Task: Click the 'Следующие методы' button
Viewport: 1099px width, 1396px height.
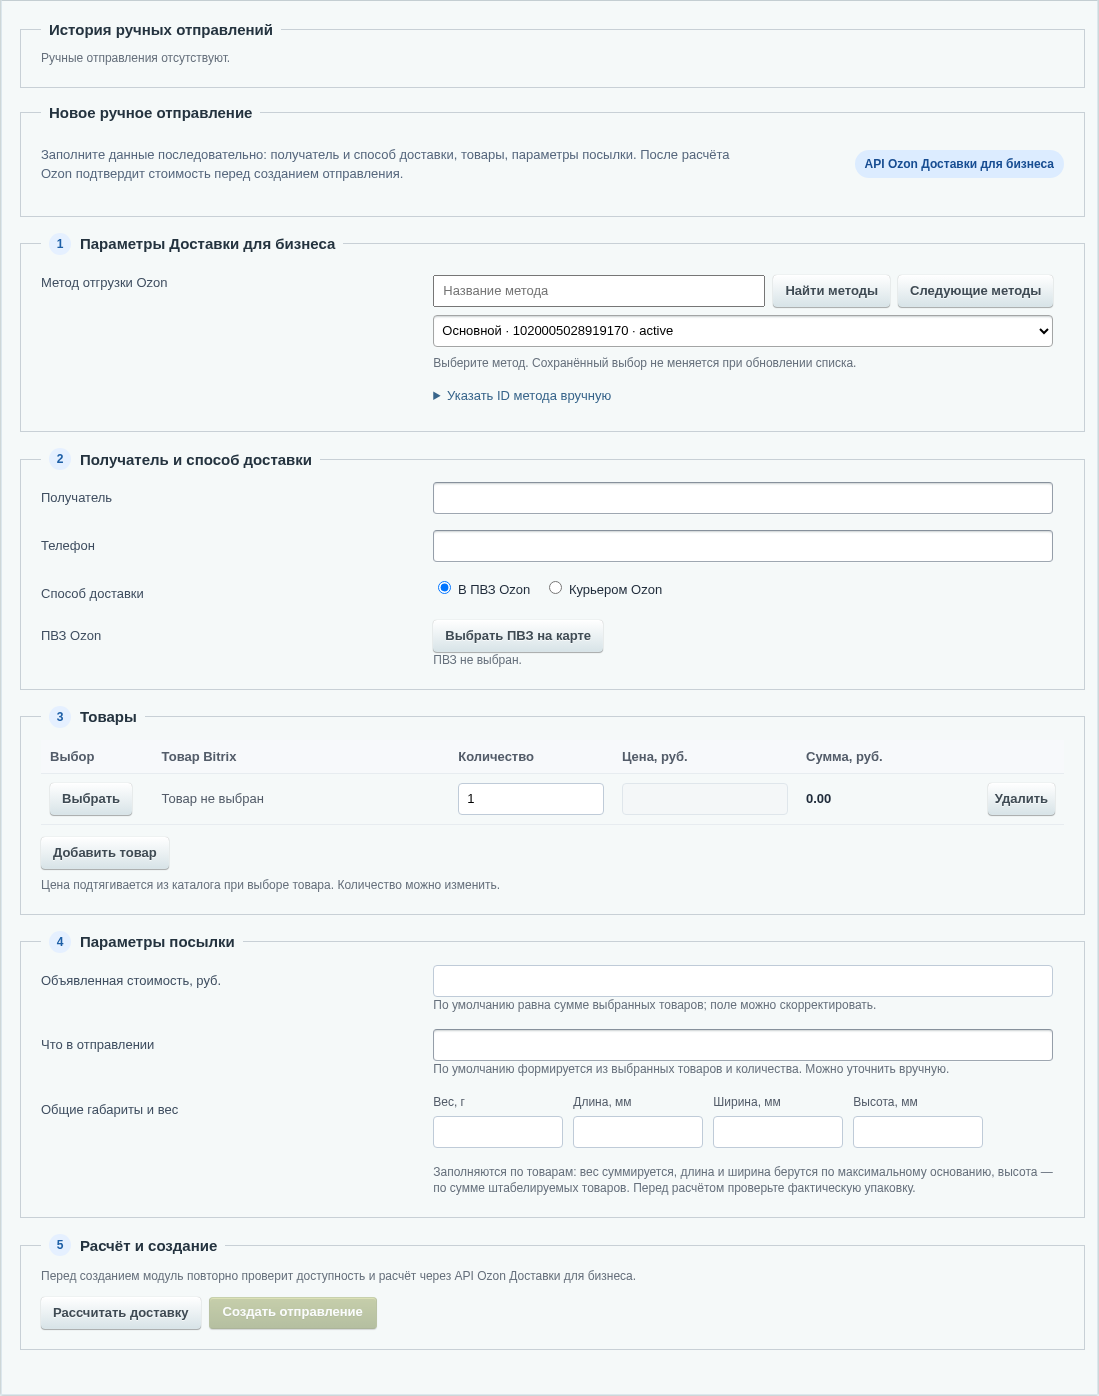Action: 975,291
